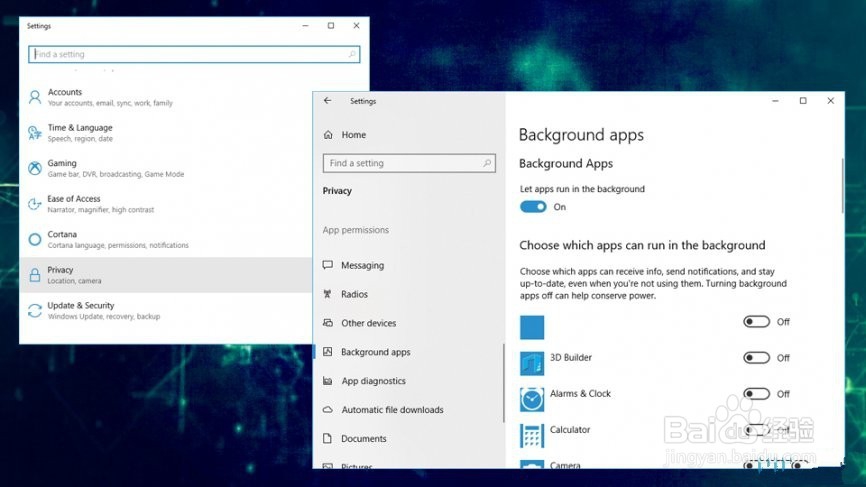Click the Documents page icon
This screenshot has width=866, height=487.
pyautogui.click(x=328, y=438)
